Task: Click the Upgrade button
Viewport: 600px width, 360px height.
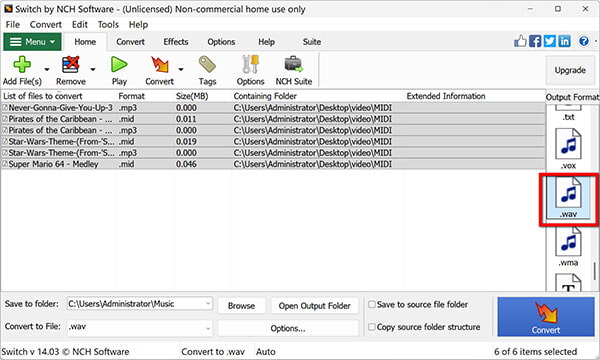Action: pos(570,70)
